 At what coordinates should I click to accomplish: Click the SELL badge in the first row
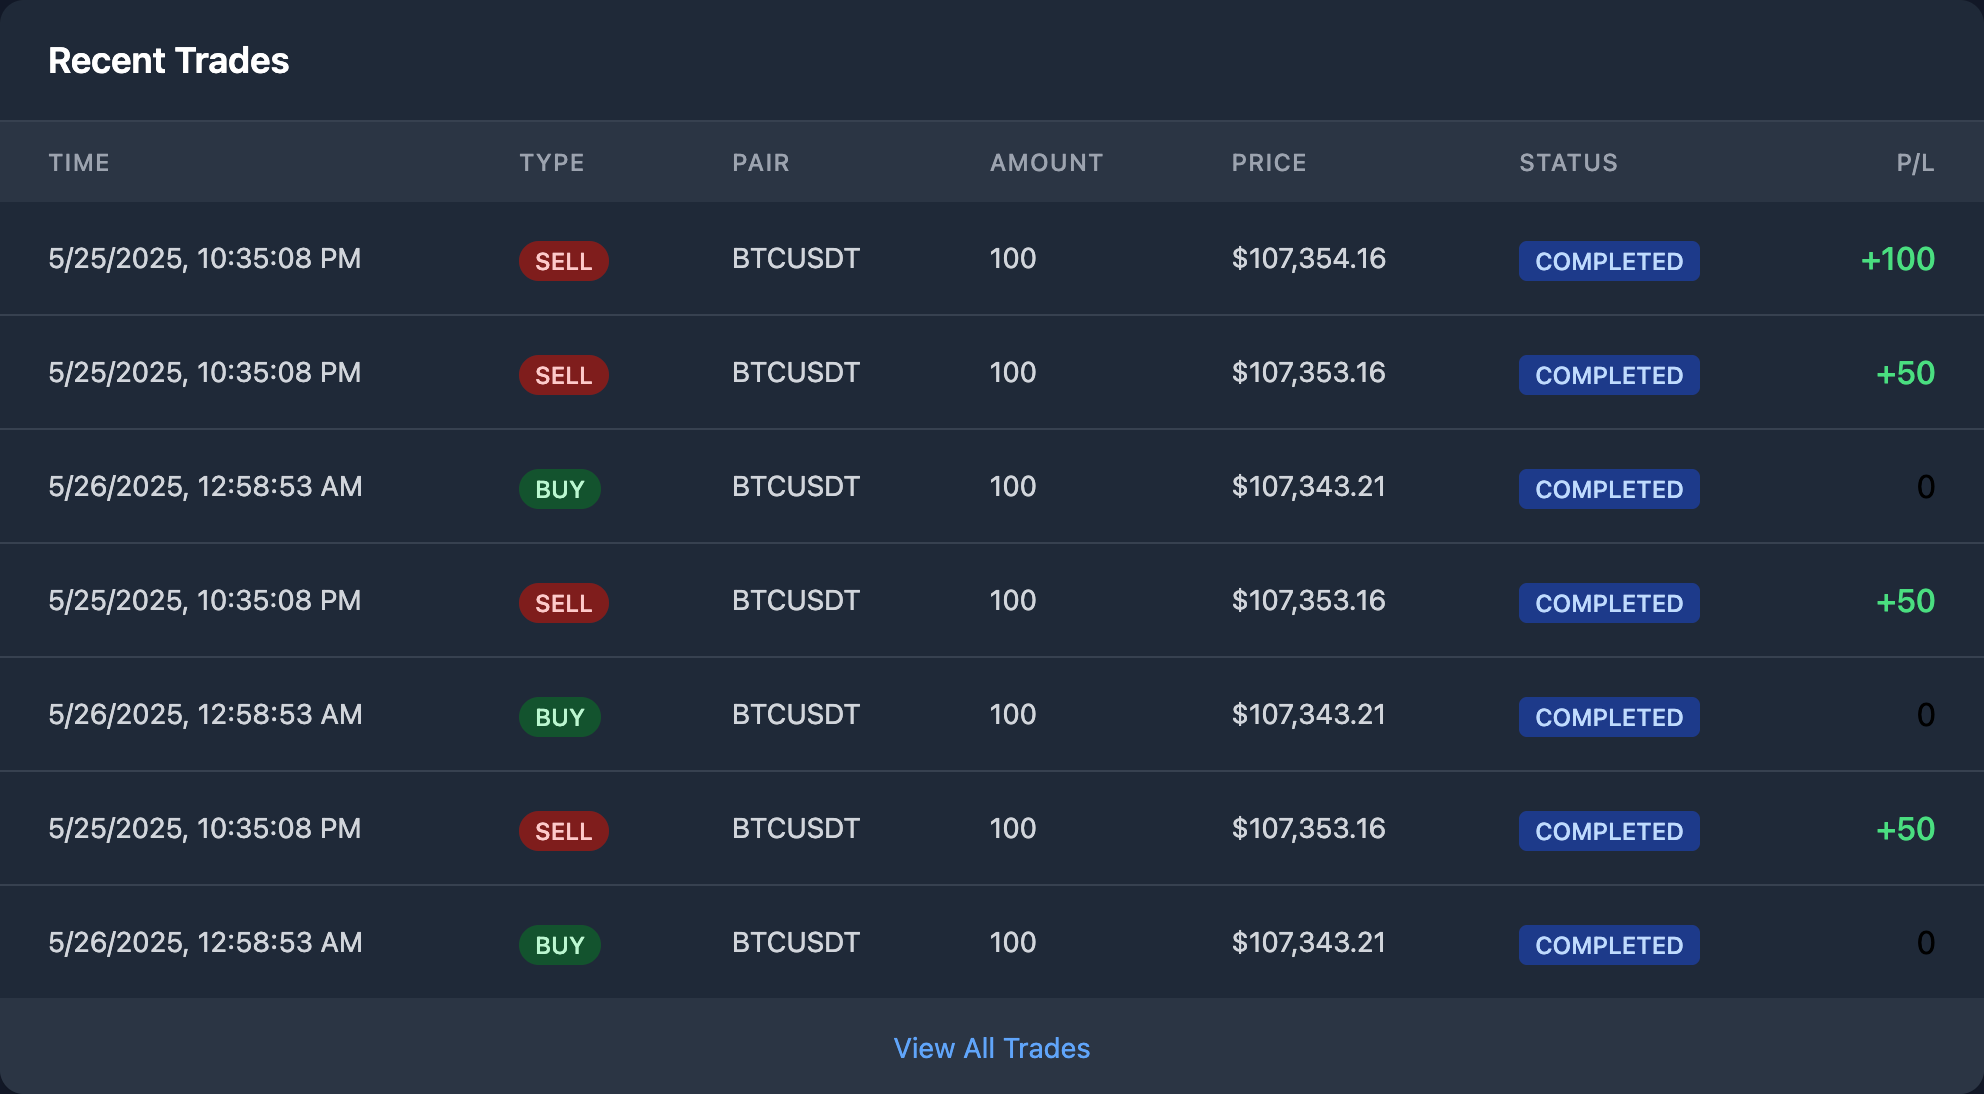tap(563, 261)
